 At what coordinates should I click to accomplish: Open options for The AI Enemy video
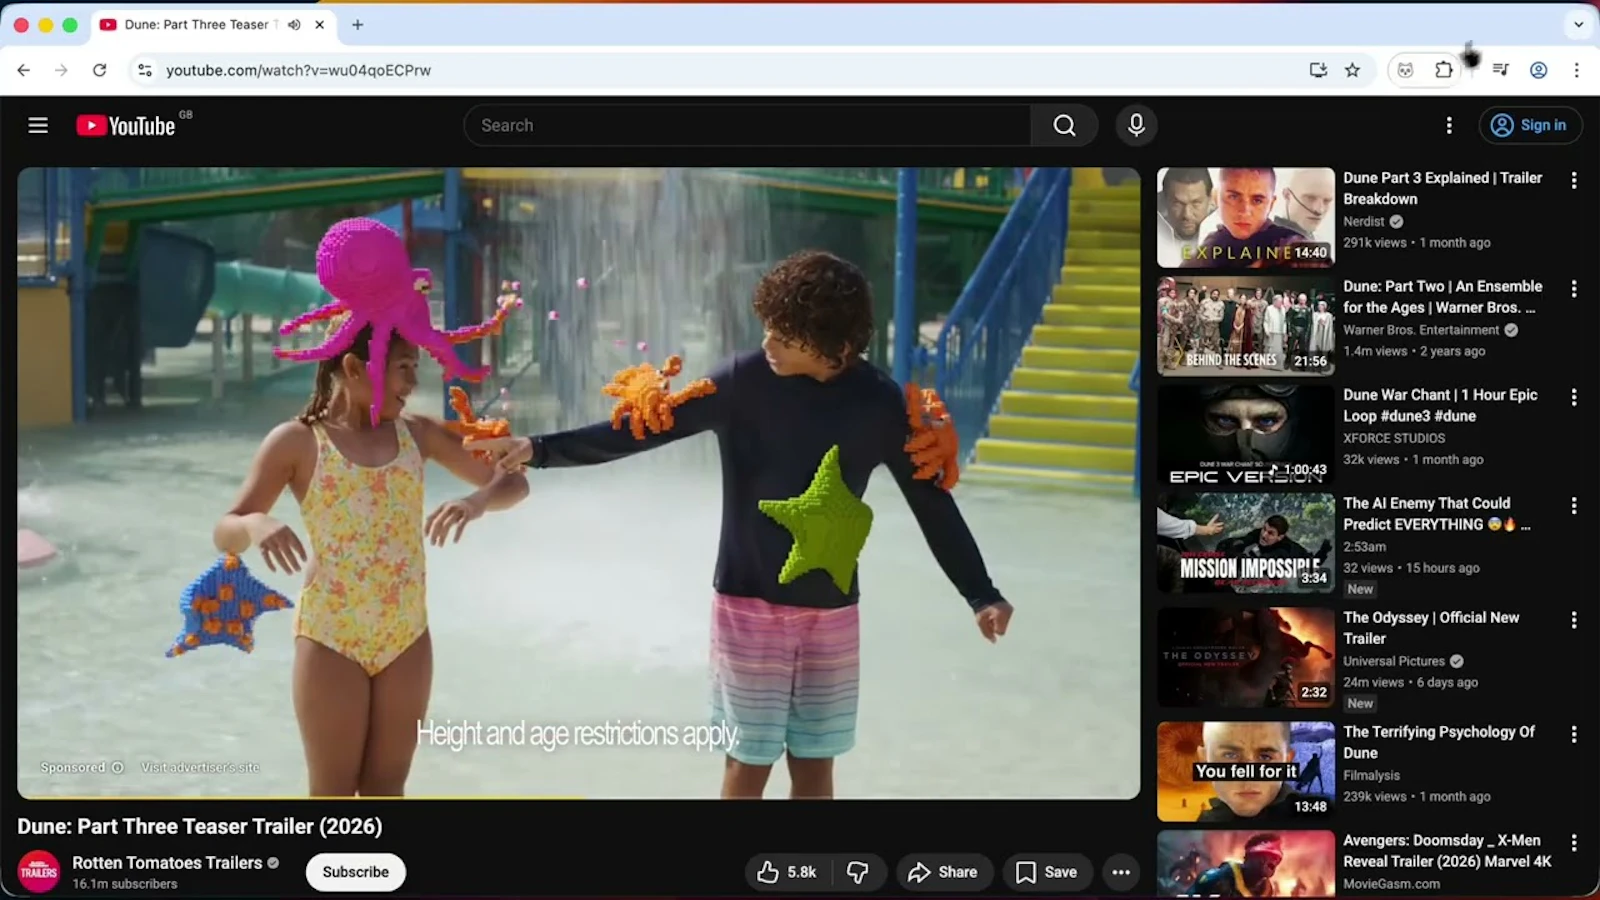1574,506
